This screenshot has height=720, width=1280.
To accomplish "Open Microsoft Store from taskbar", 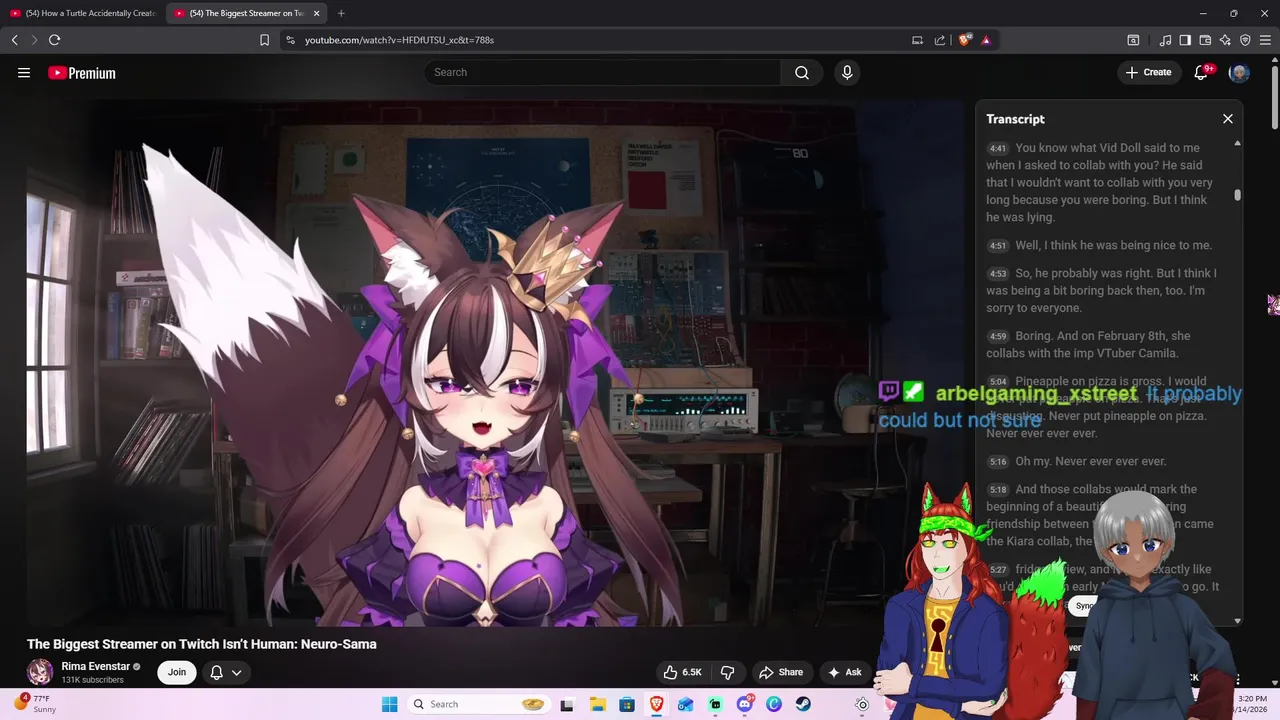I will point(627,704).
